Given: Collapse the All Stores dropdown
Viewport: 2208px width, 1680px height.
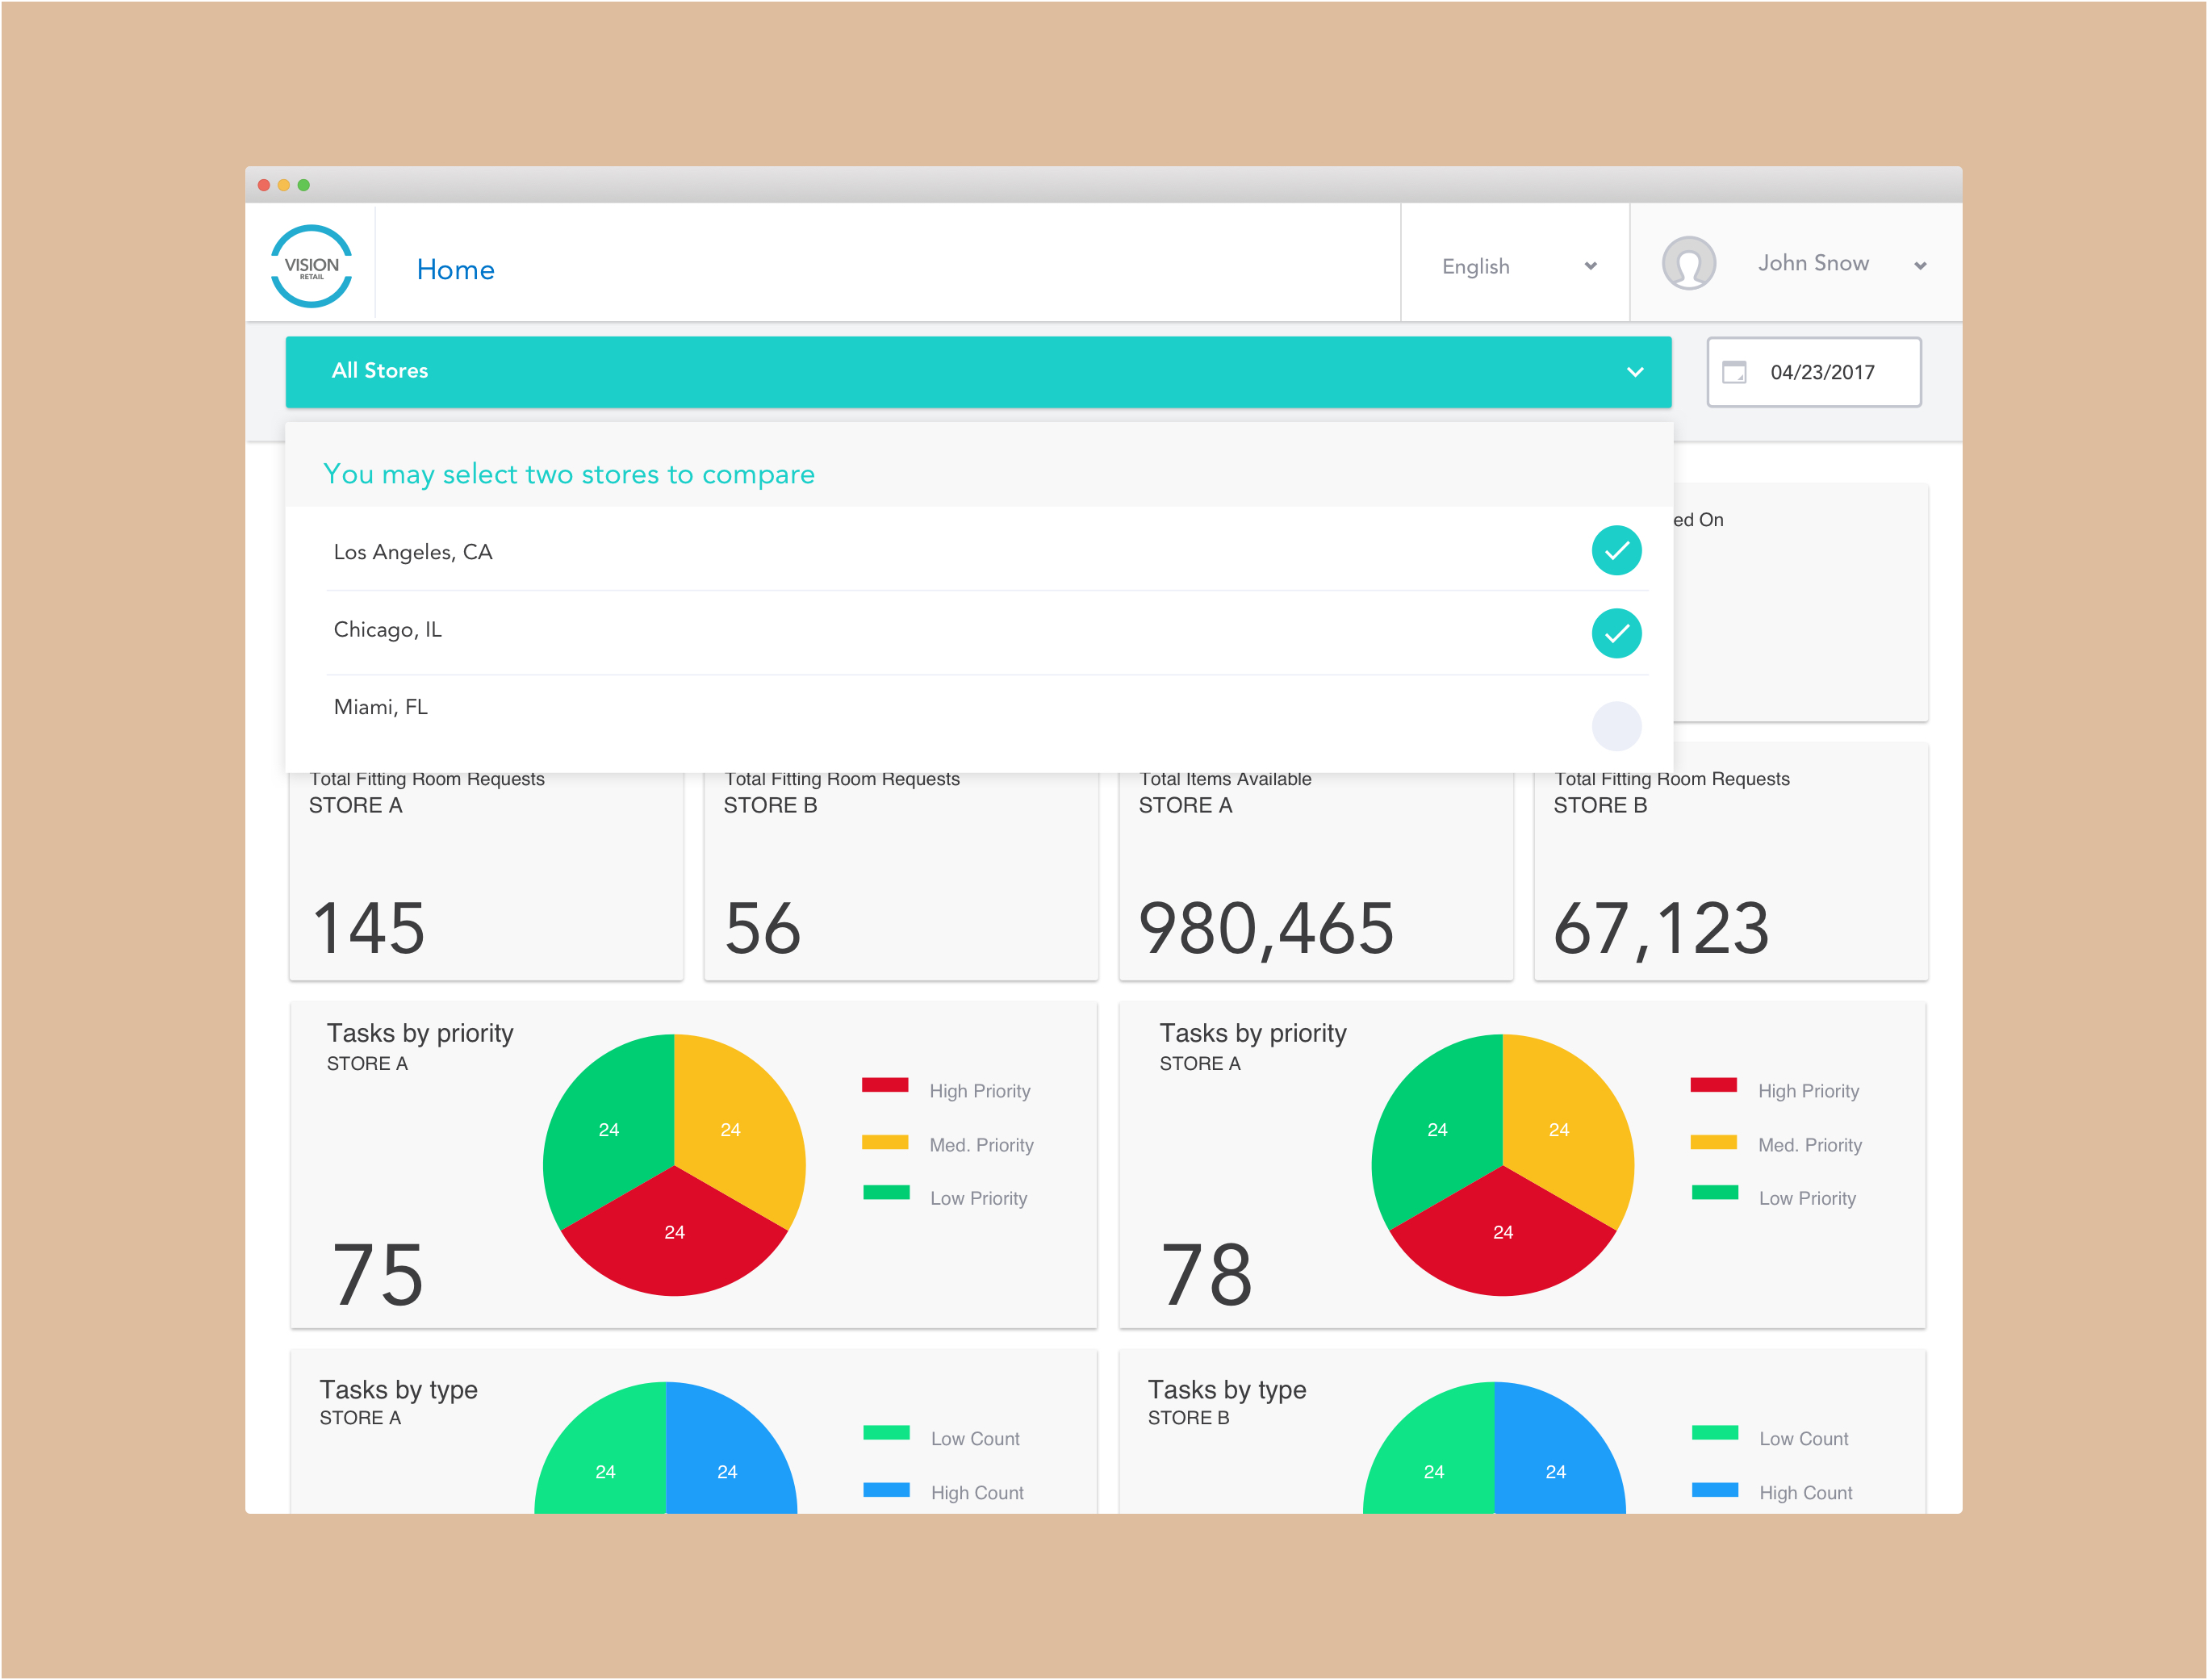Looking at the screenshot, I should click(1634, 372).
